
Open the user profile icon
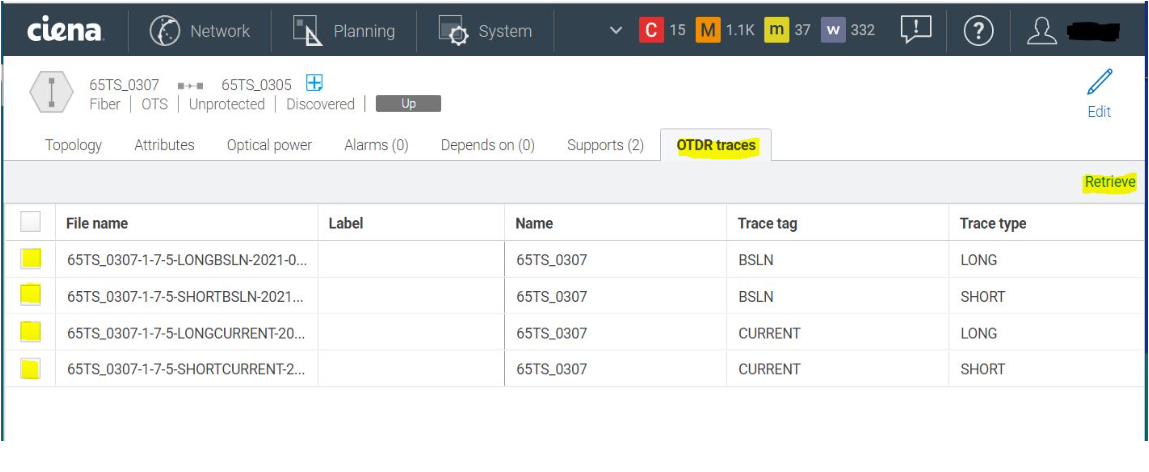pos(1041,31)
